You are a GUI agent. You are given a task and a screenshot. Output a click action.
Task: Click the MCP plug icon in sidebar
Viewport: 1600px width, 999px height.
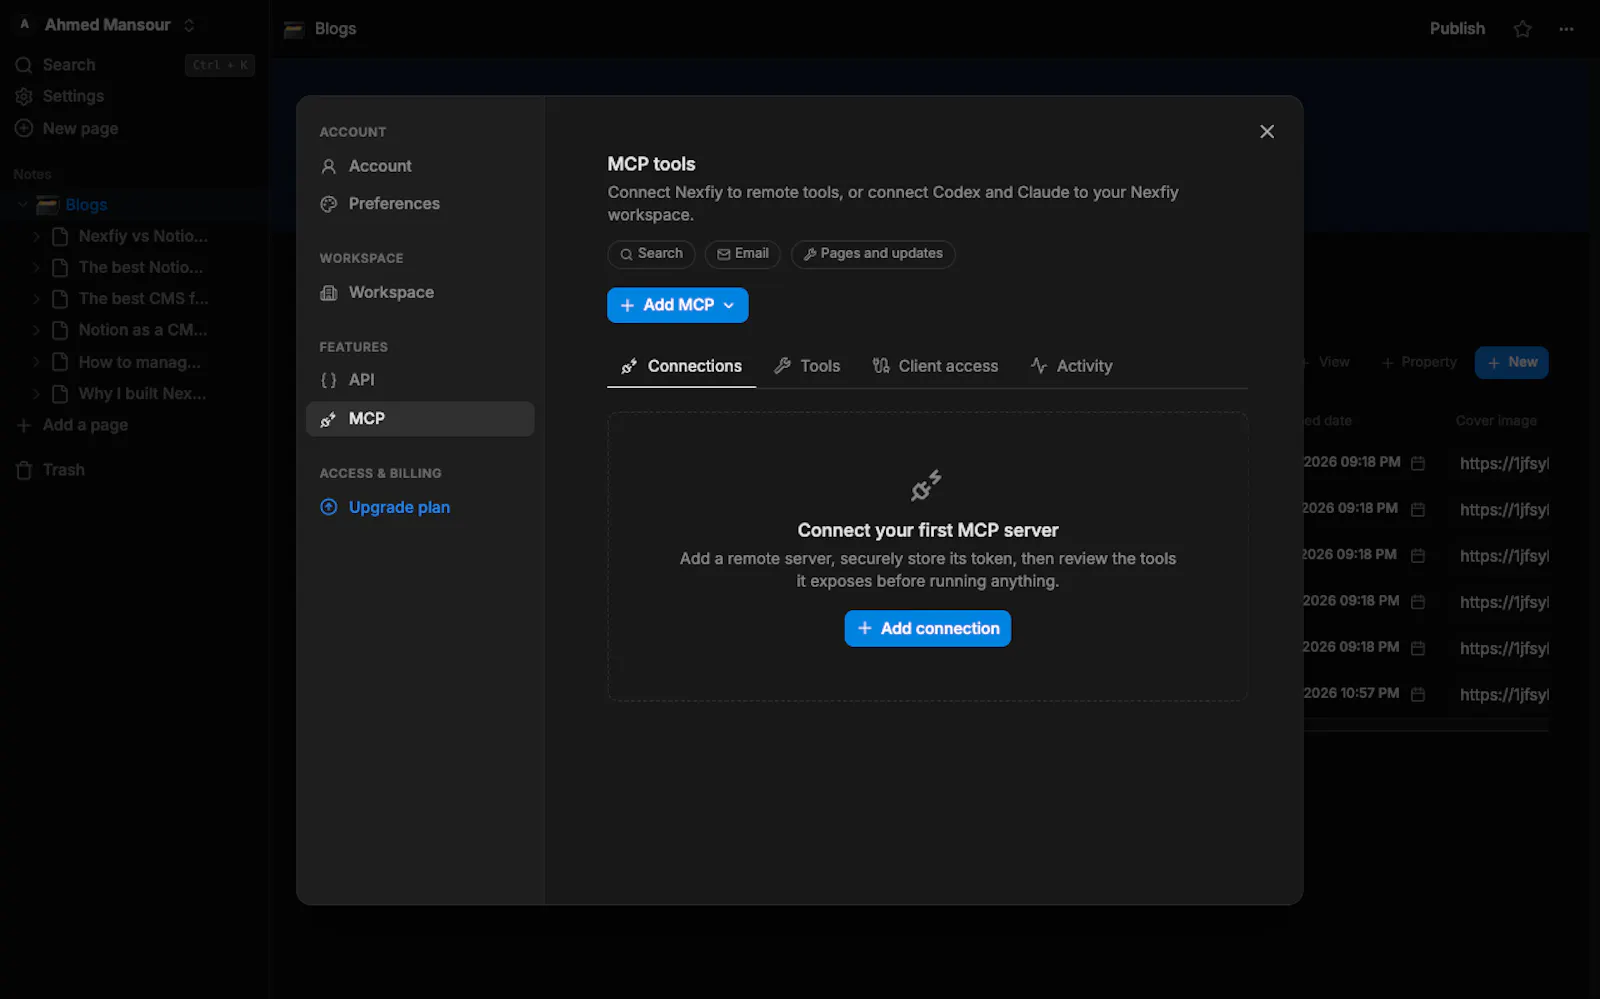point(328,419)
